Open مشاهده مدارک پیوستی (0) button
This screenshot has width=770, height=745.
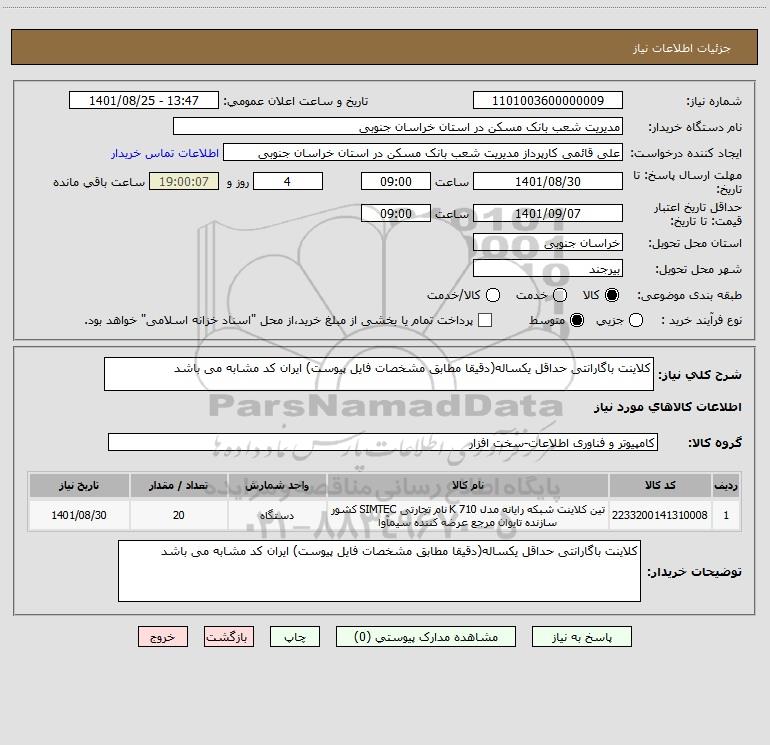point(426,637)
